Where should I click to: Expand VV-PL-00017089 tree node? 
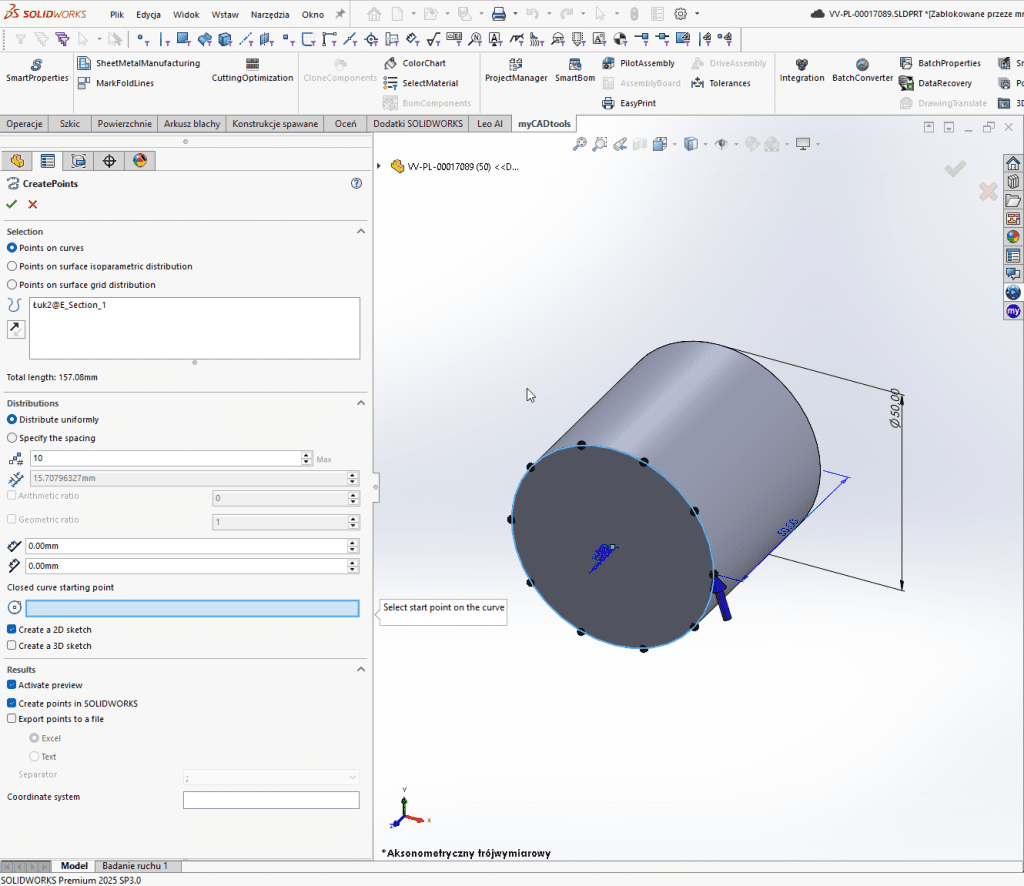coord(379,166)
